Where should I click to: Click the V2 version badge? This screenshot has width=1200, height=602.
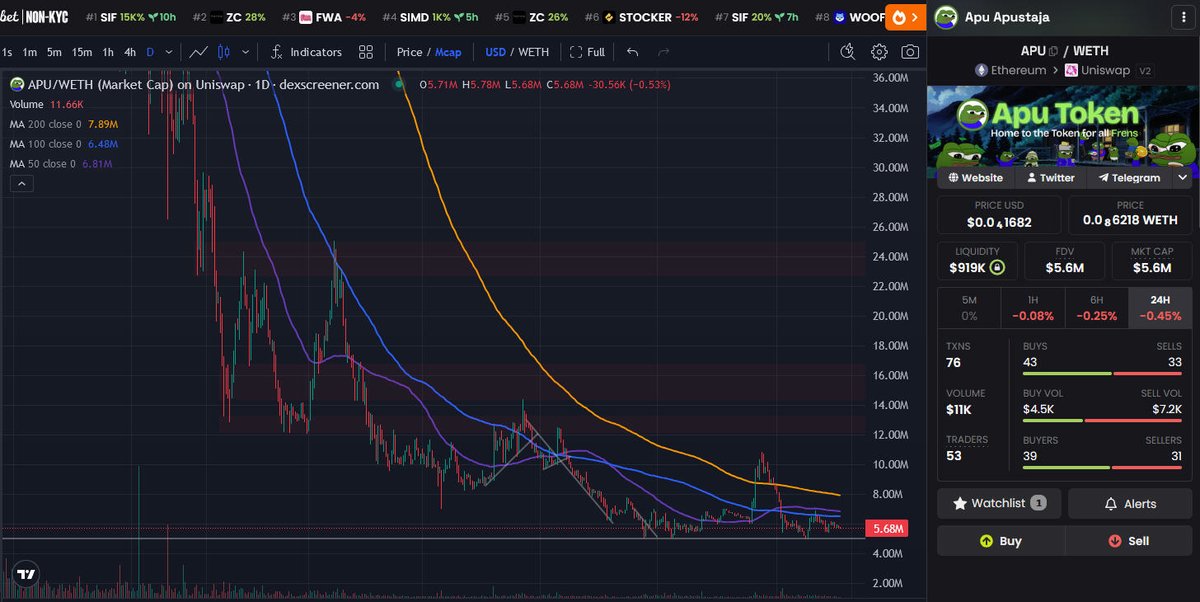click(1145, 70)
